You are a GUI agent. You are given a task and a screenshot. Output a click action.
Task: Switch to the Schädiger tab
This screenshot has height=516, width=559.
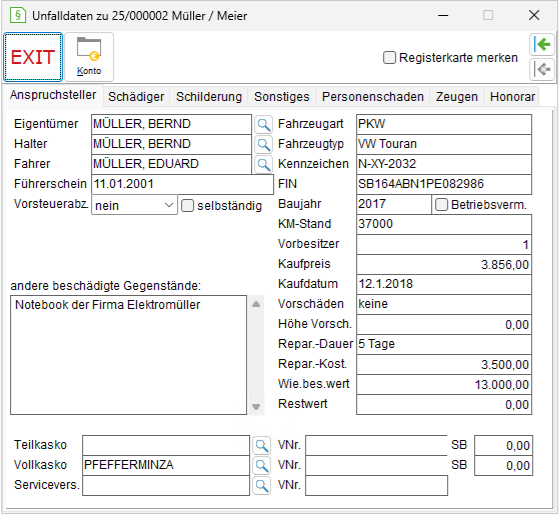point(136,97)
